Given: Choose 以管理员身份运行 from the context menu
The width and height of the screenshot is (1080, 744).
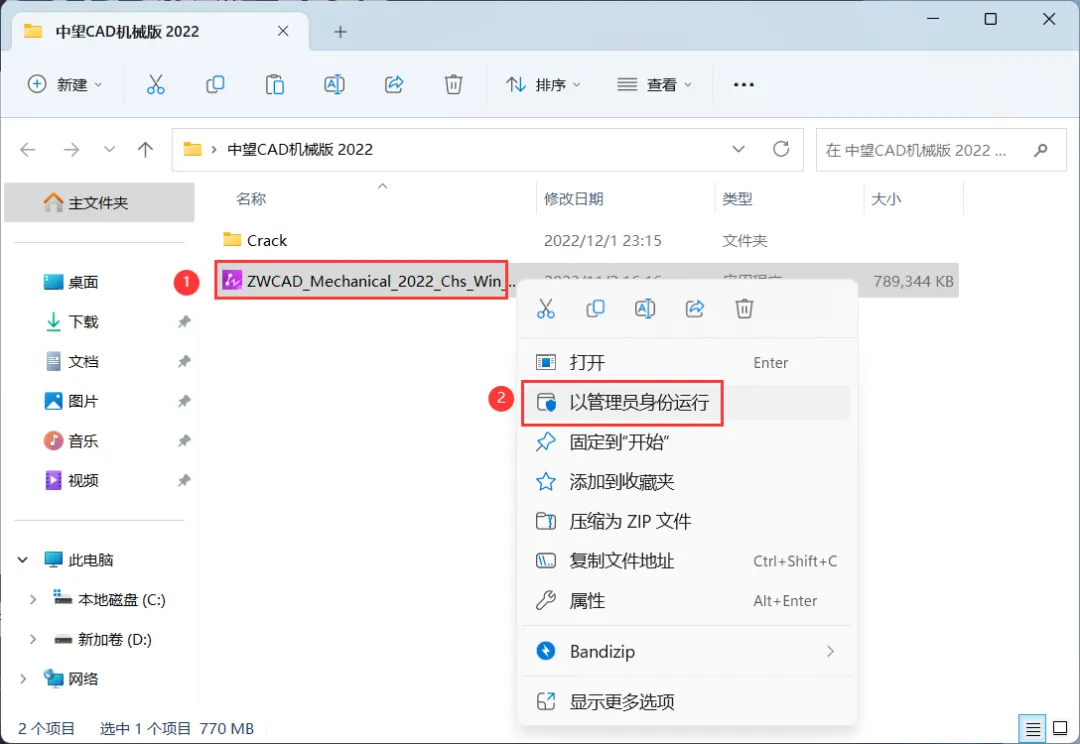Looking at the screenshot, I should pyautogui.click(x=686, y=402).
